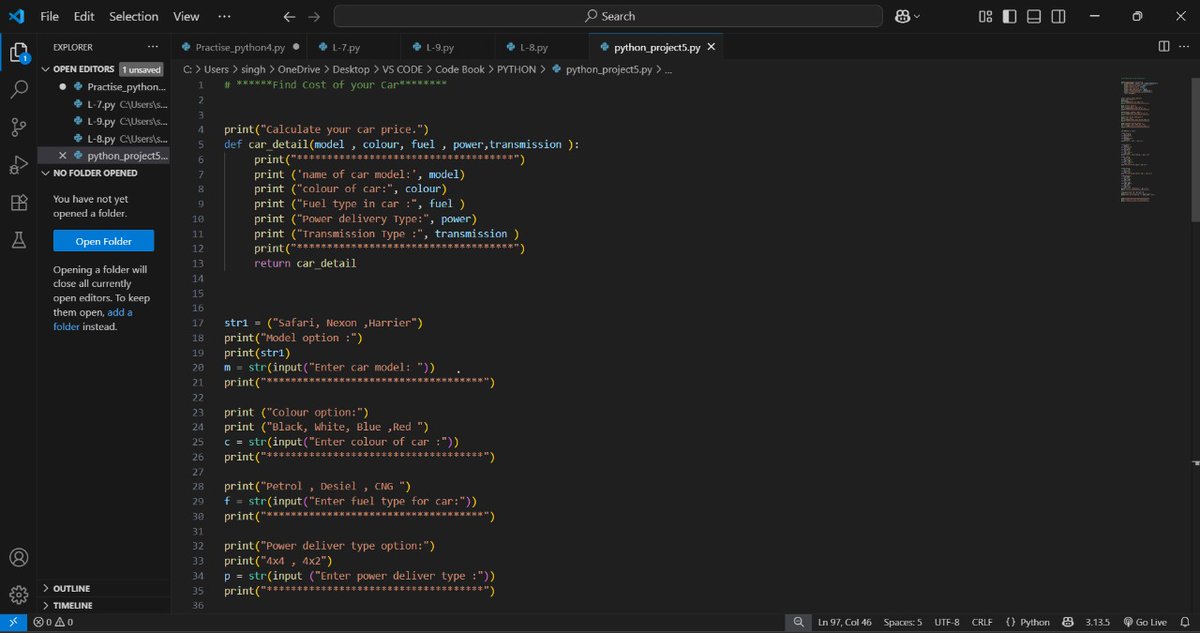
Task: Close the python_project5.py tab
Action: coord(711,47)
